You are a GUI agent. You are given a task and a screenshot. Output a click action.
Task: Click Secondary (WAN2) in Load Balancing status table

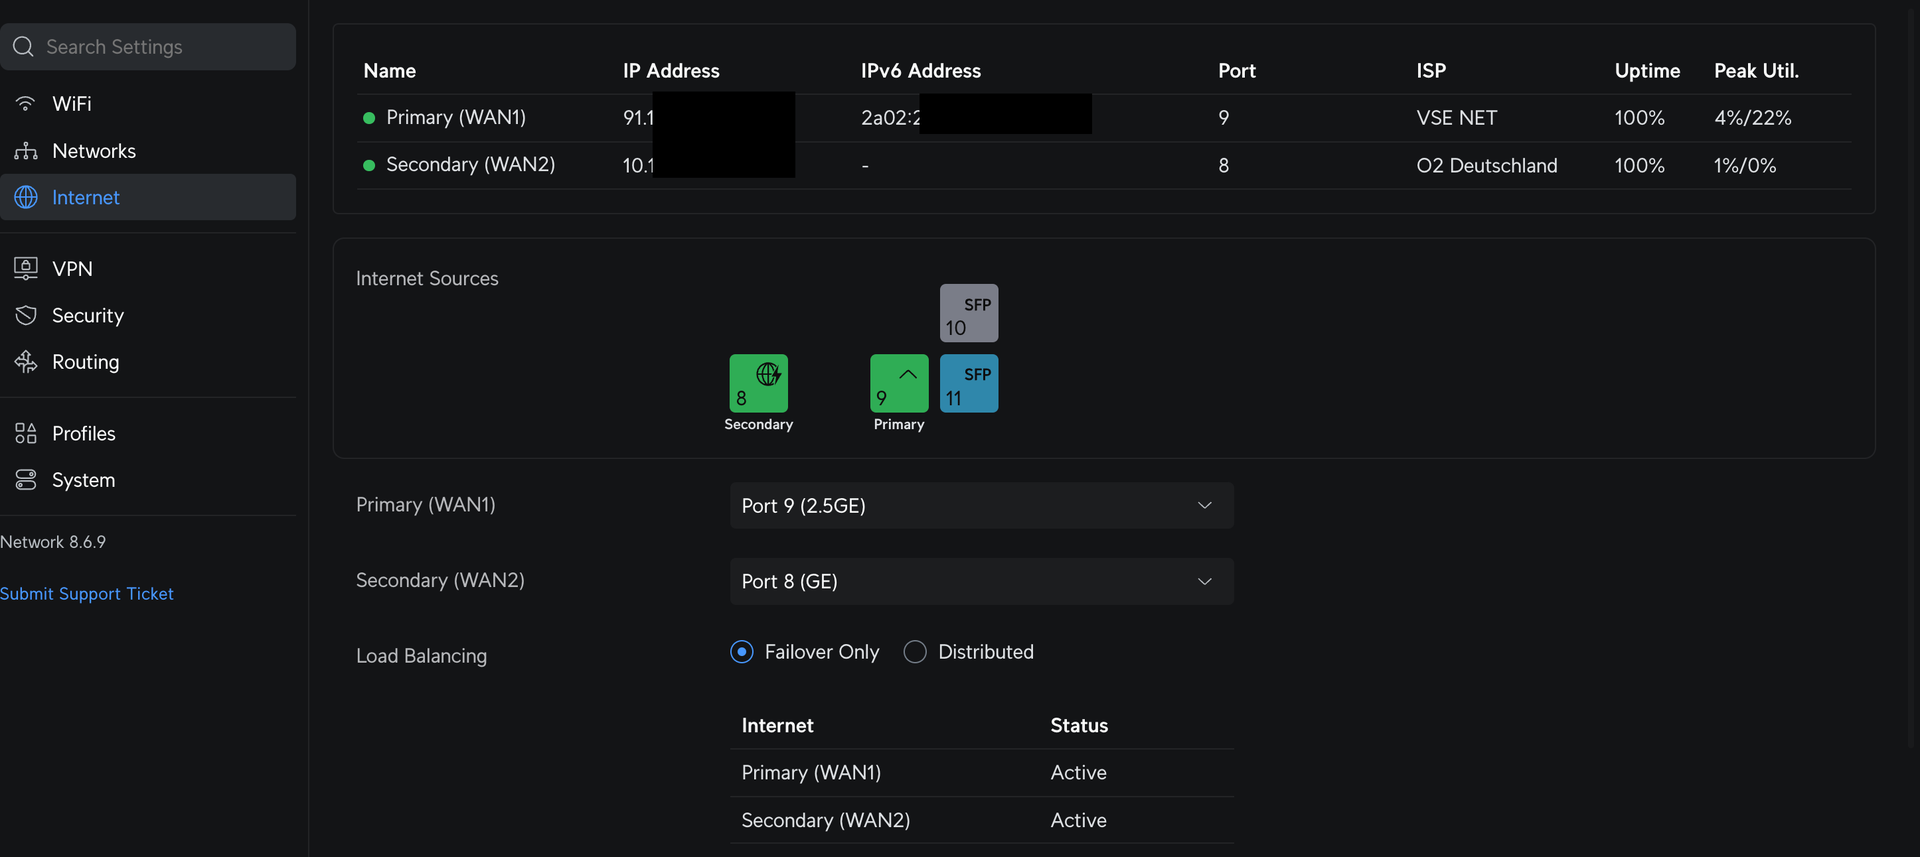coord(826,821)
